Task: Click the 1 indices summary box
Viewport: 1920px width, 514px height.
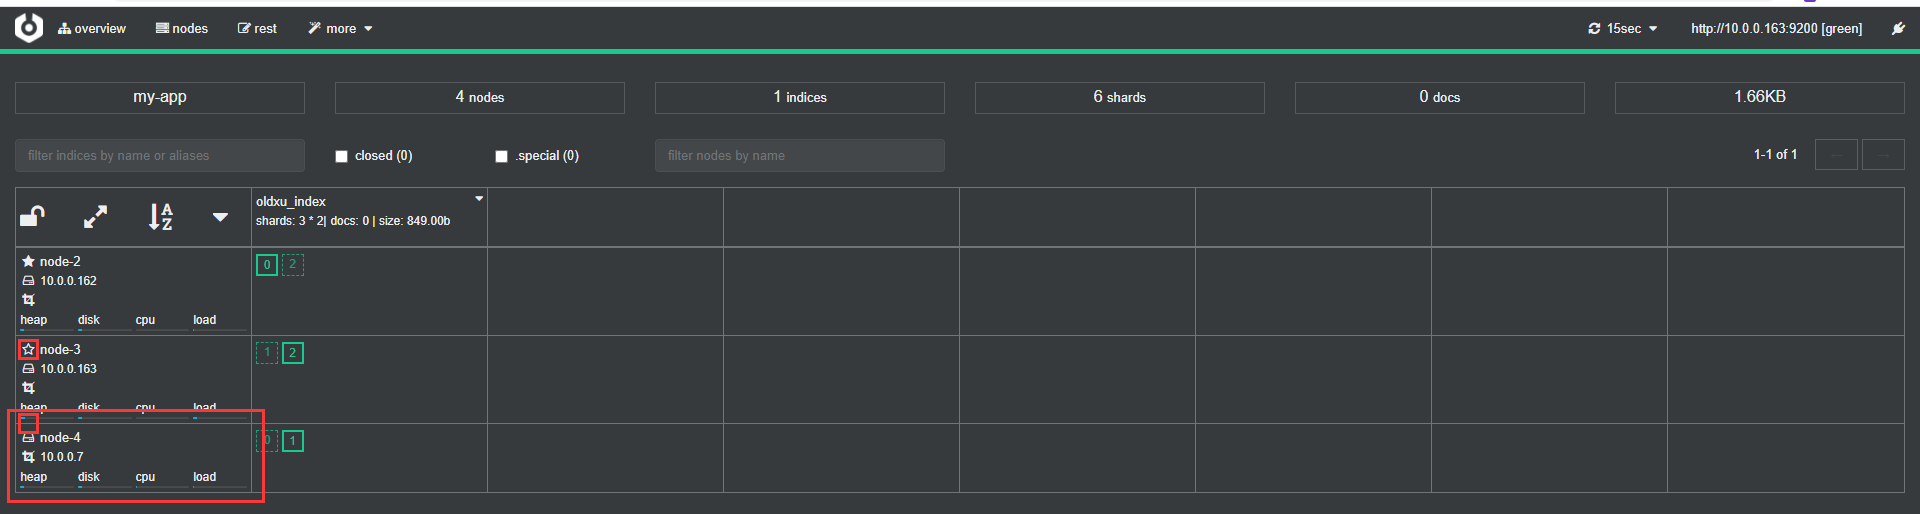Action: coord(800,97)
